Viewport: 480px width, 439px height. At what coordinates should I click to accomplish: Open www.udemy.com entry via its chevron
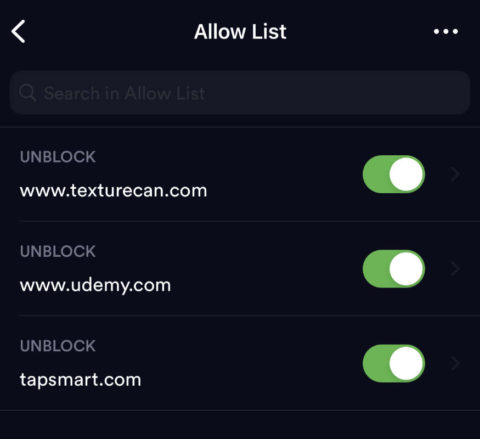click(455, 269)
